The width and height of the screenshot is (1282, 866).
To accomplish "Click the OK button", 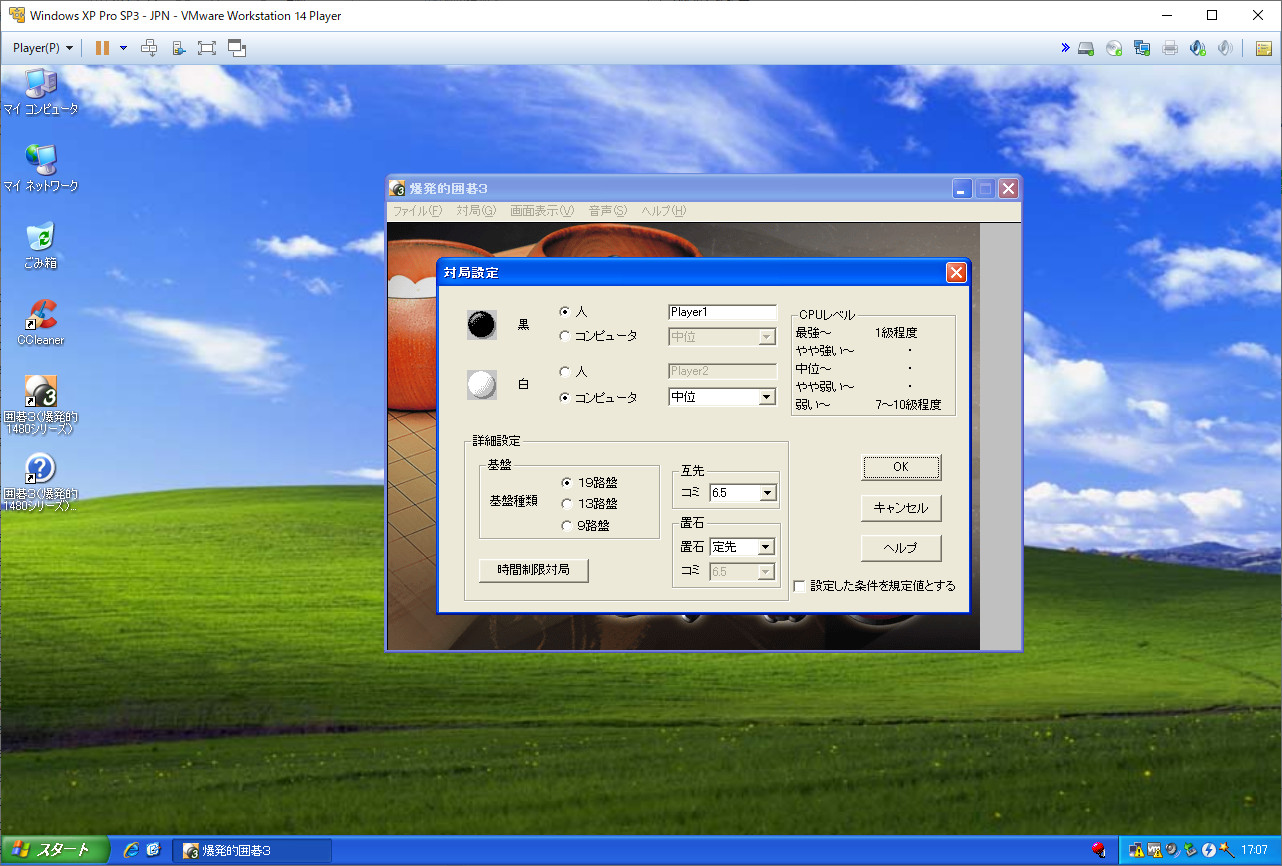I will click(901, 467).
